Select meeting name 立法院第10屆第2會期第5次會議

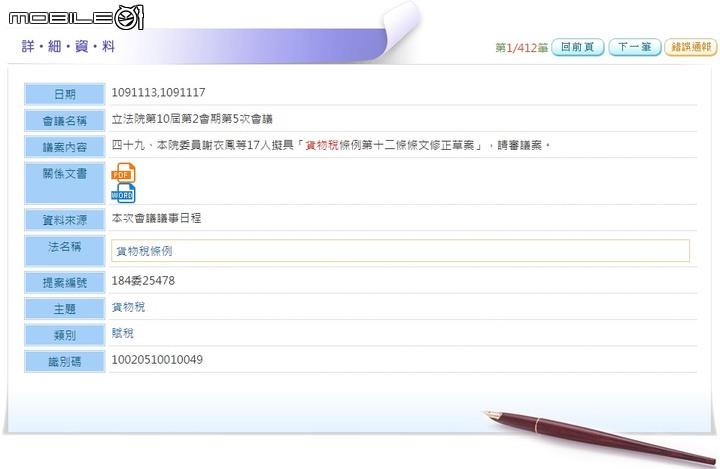click(x=192, y=119)
